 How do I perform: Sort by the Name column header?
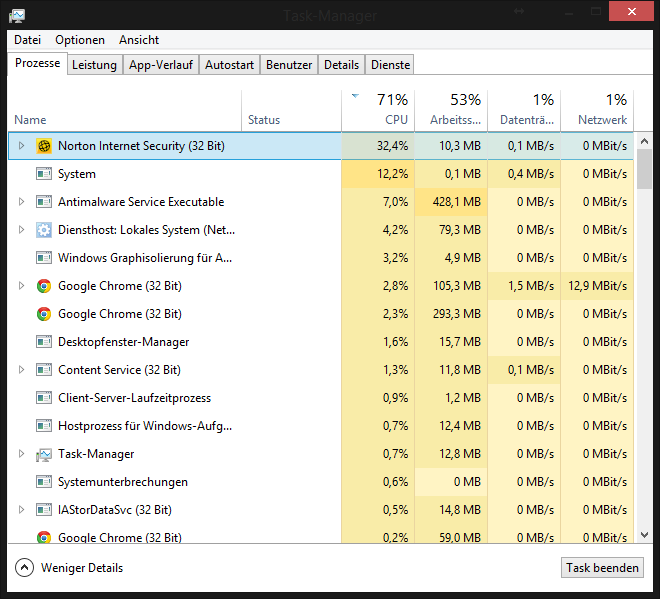(125, 110)
